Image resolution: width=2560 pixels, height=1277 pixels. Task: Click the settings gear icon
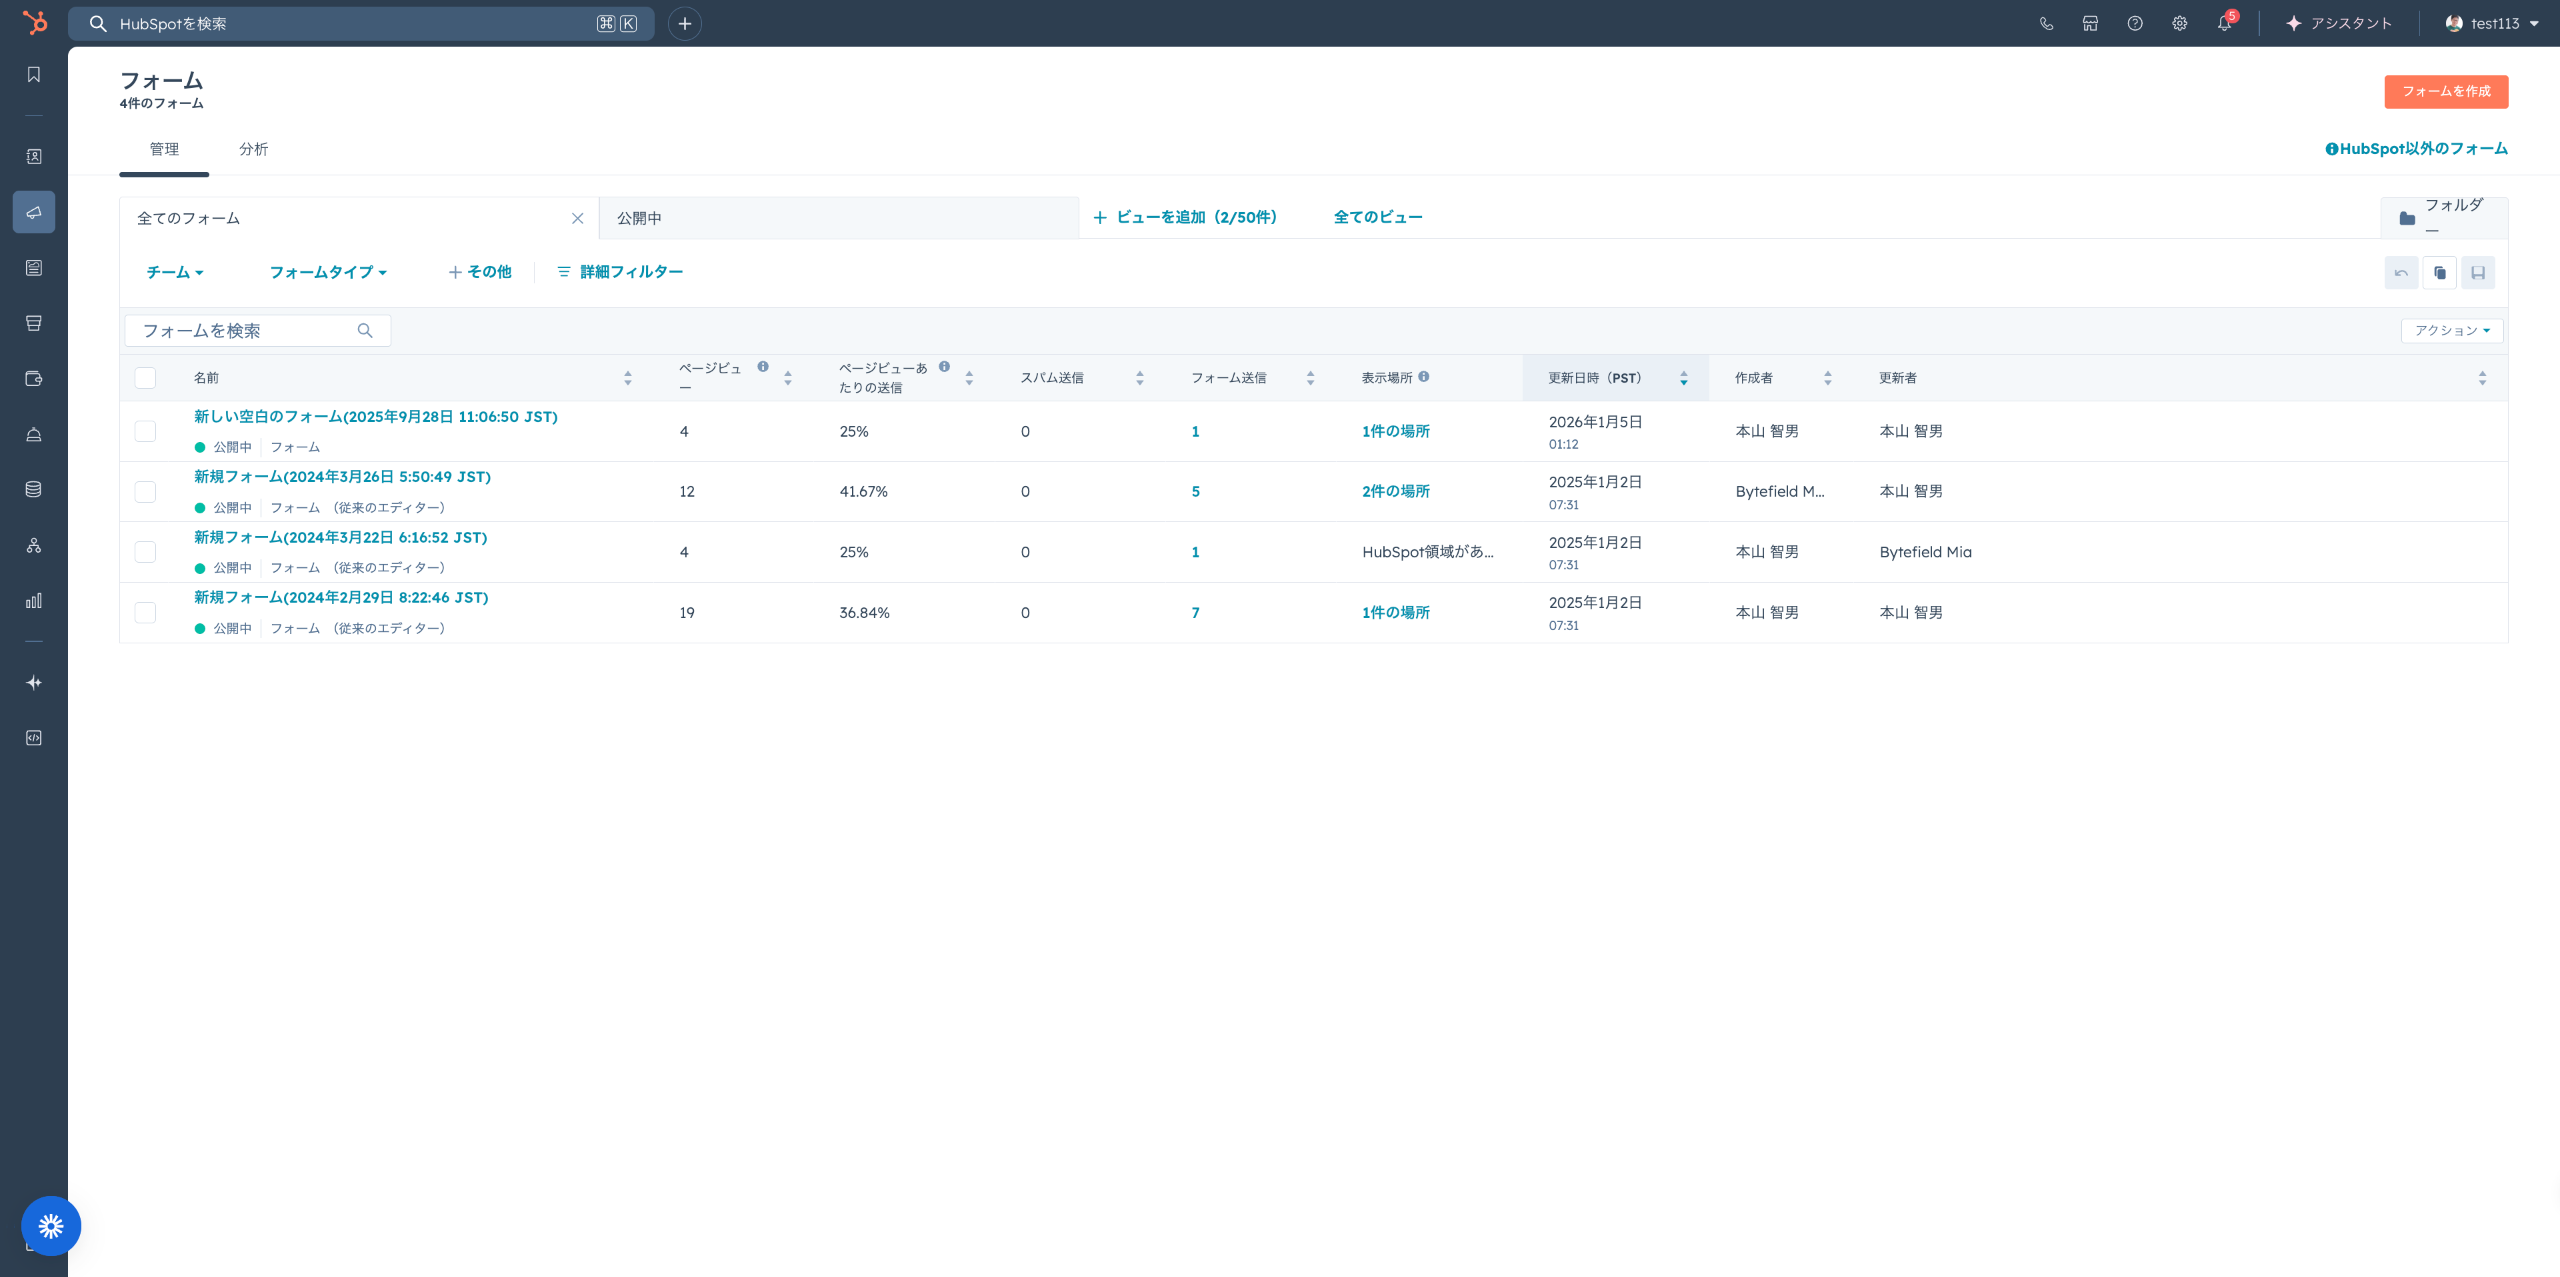click(x=2180, y=23)
